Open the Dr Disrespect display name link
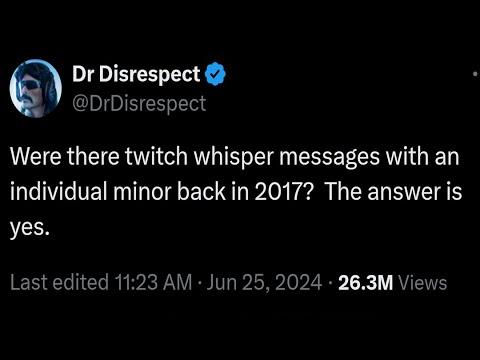 tap(136, 74)
